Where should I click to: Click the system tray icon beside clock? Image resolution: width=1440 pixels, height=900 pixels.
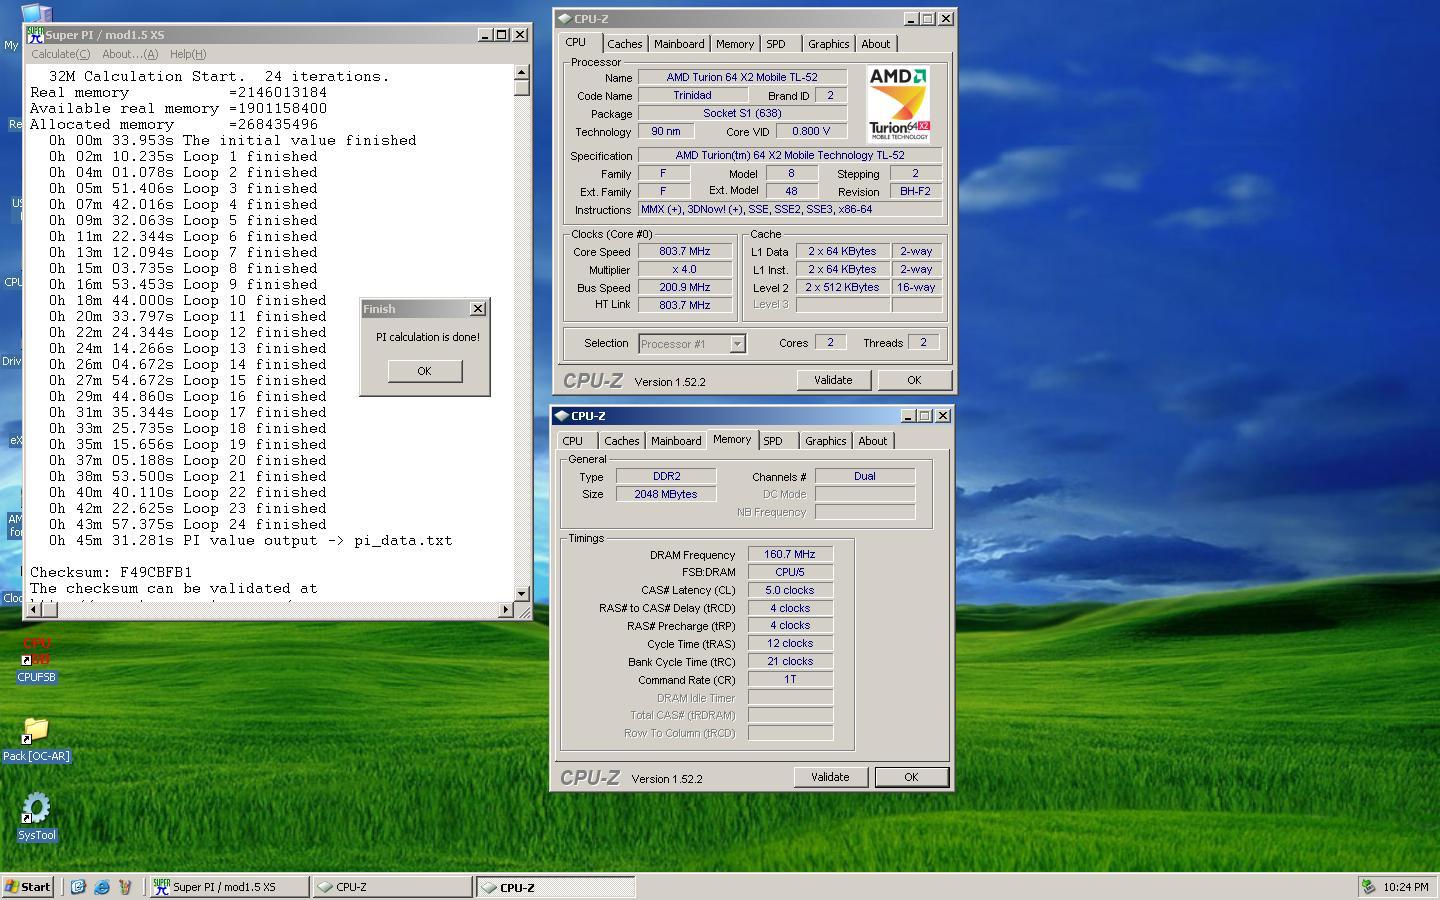[1367, 887]
